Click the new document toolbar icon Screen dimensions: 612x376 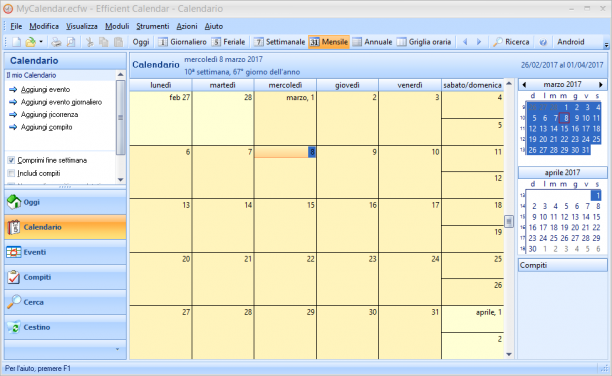(x=16, y=42)
